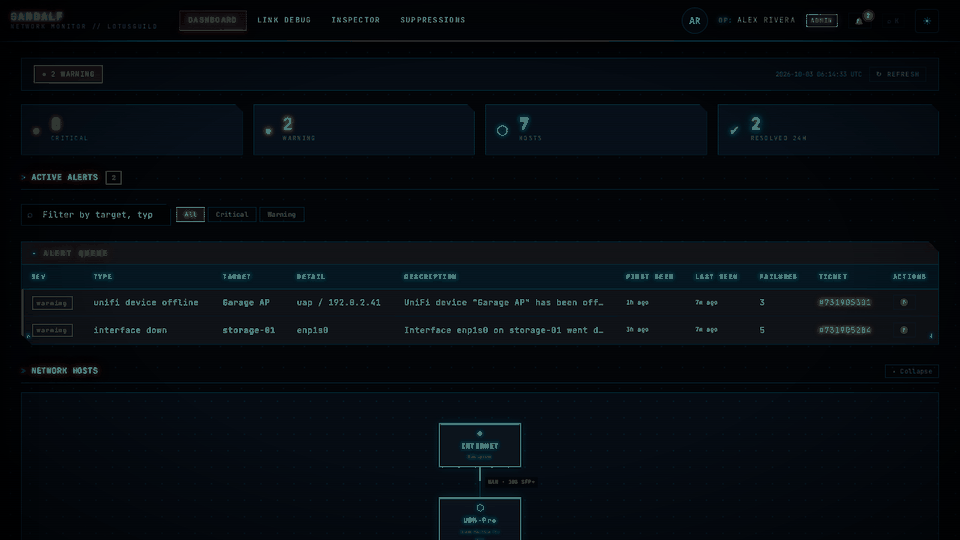Click the alert filter search field
The height and width of the screenshot is (540, 960).
click(x=96, y=215)
